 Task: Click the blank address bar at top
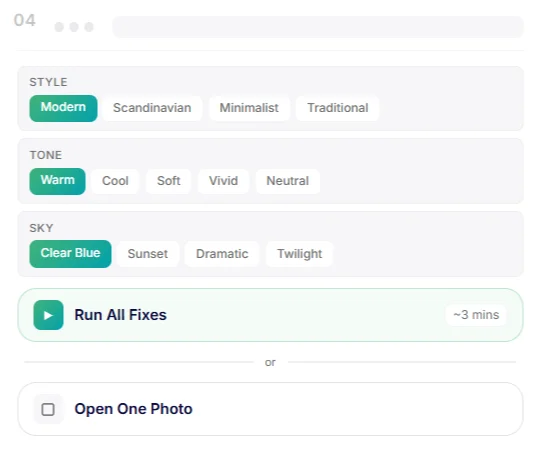click(318, 27)
